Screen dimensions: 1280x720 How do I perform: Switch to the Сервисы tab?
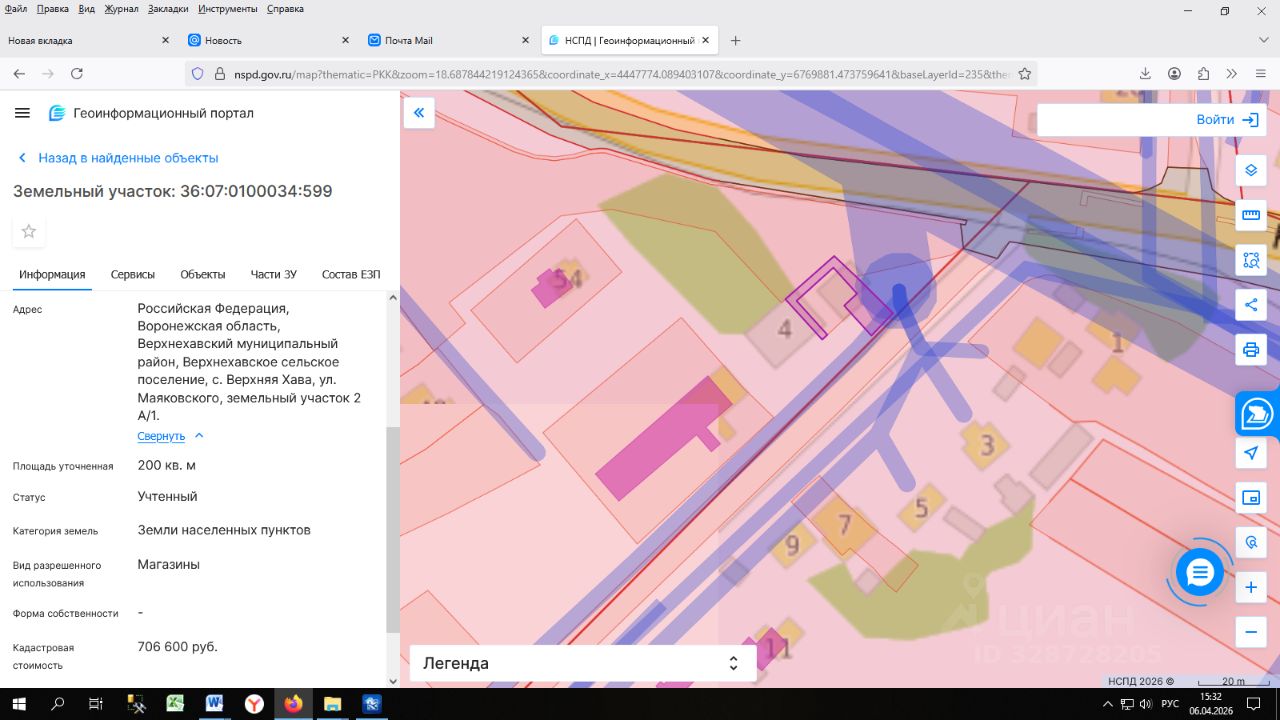132,274
